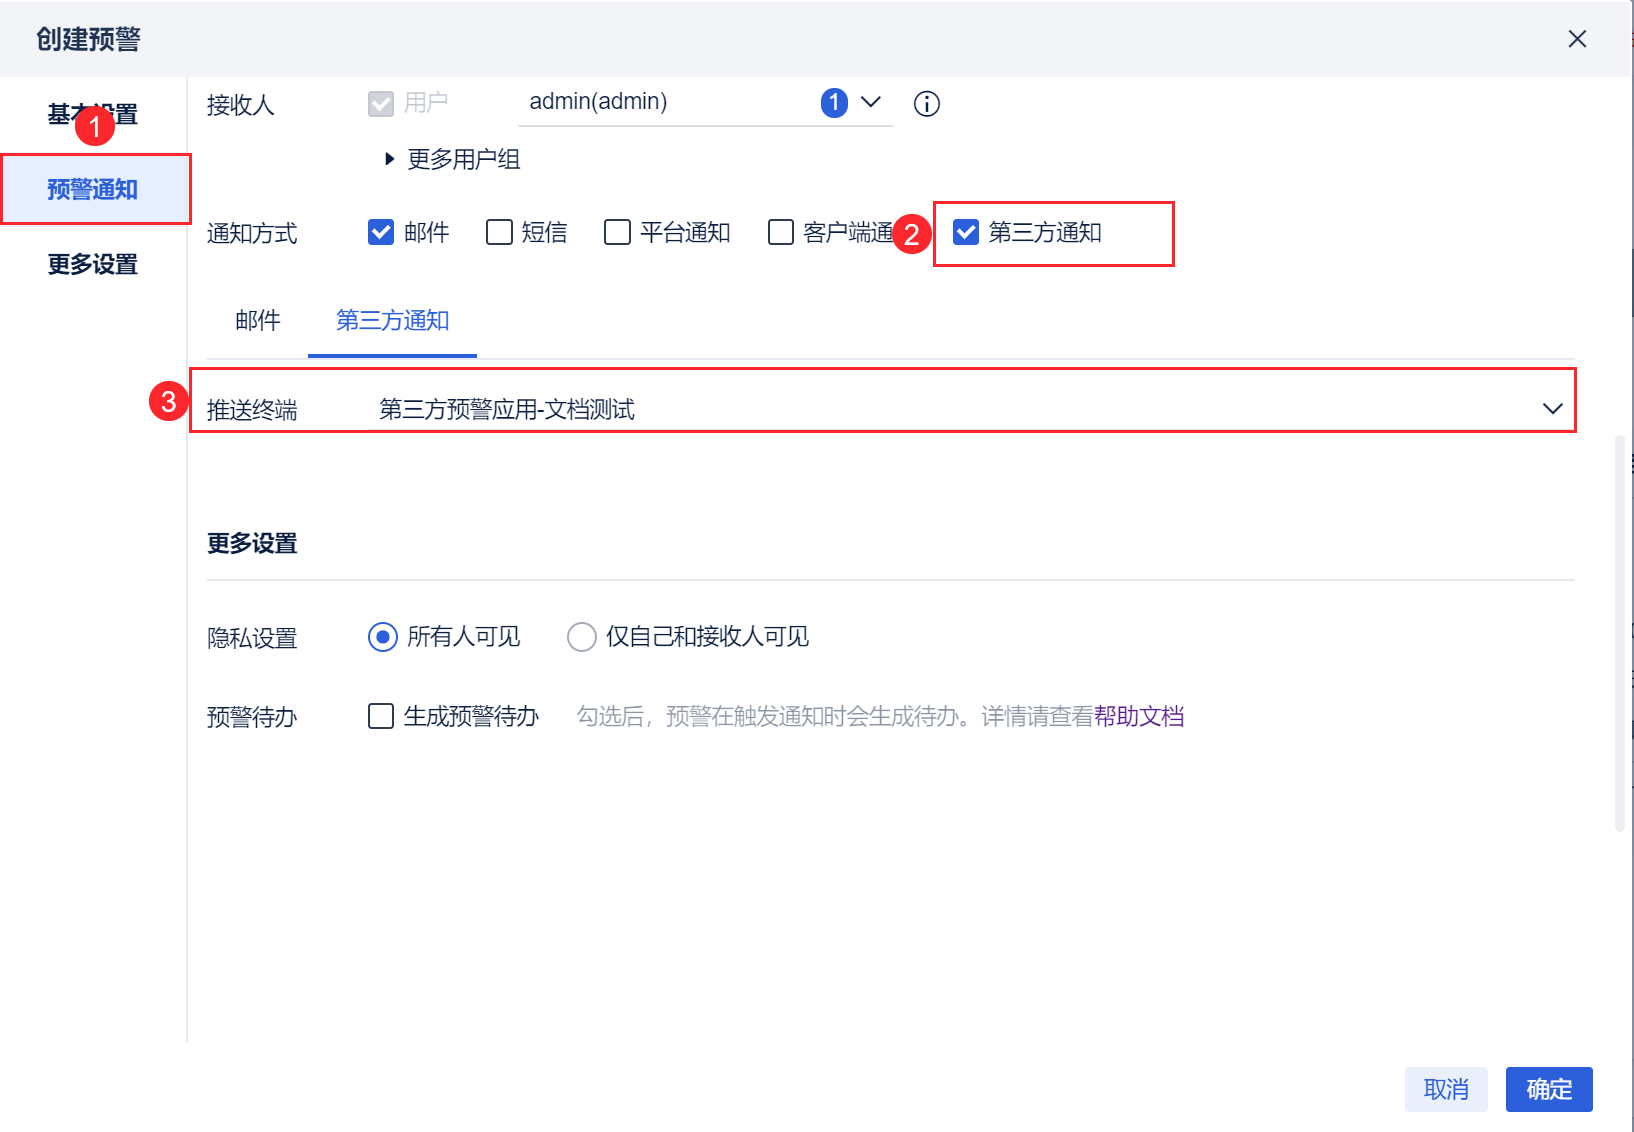Check the 平台通知 checkbox
This screenshot has height=1132, width=1634.
click(618, 232)
